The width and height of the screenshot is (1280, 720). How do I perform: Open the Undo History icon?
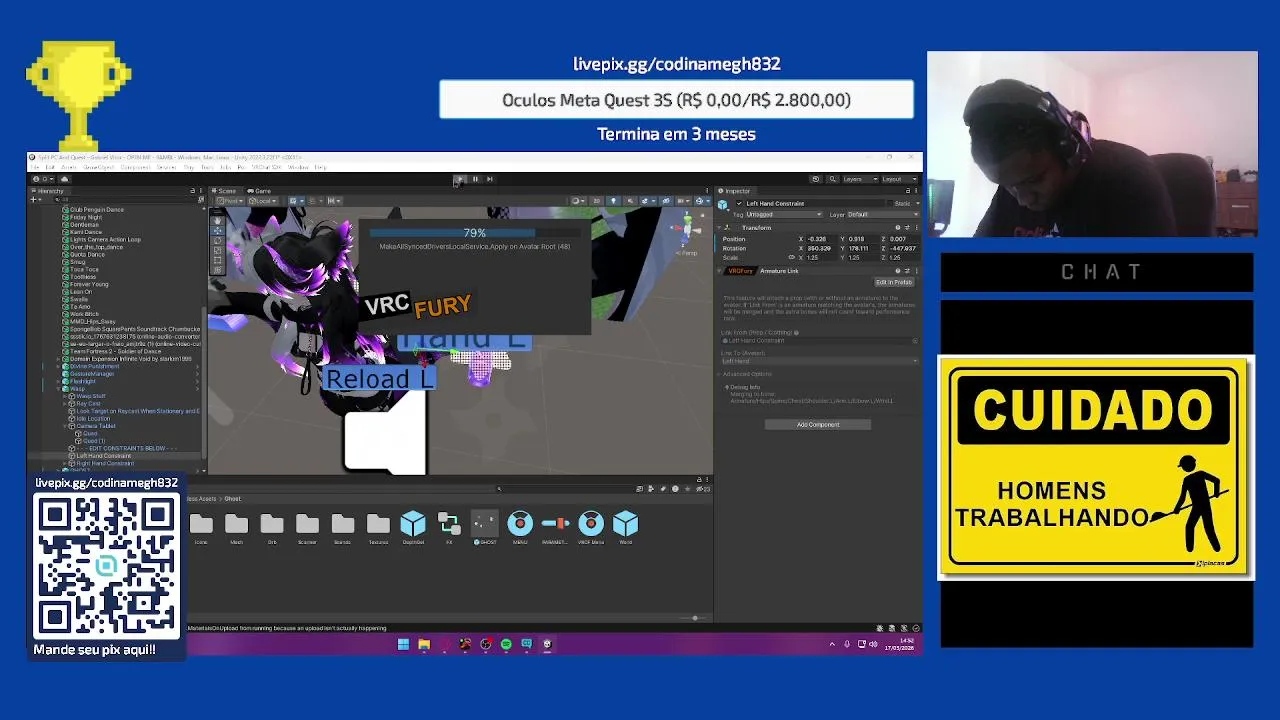click(x=816, y=179)
